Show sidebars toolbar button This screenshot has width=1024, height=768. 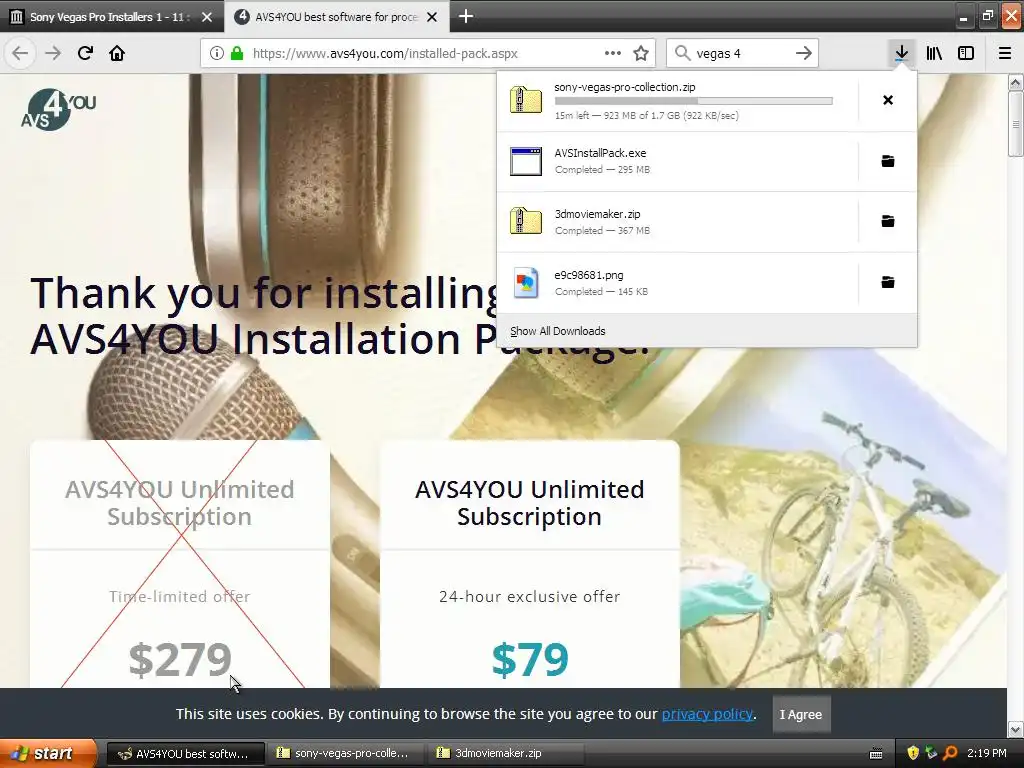(x=966, y=54)
